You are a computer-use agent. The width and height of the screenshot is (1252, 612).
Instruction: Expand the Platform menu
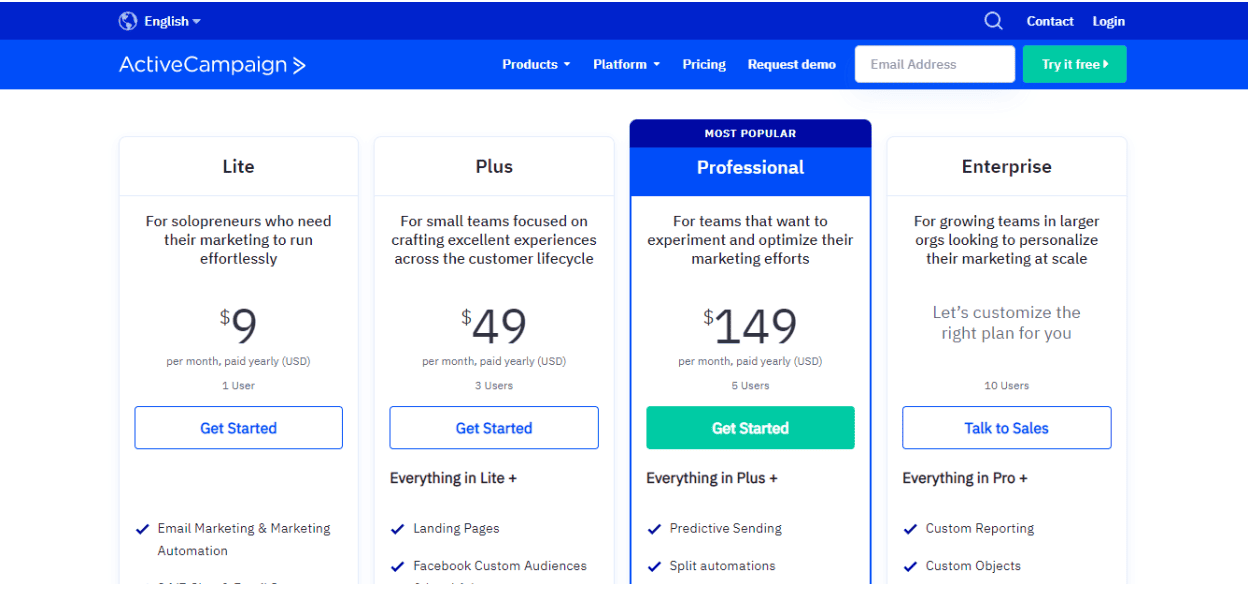pos(626,64)
